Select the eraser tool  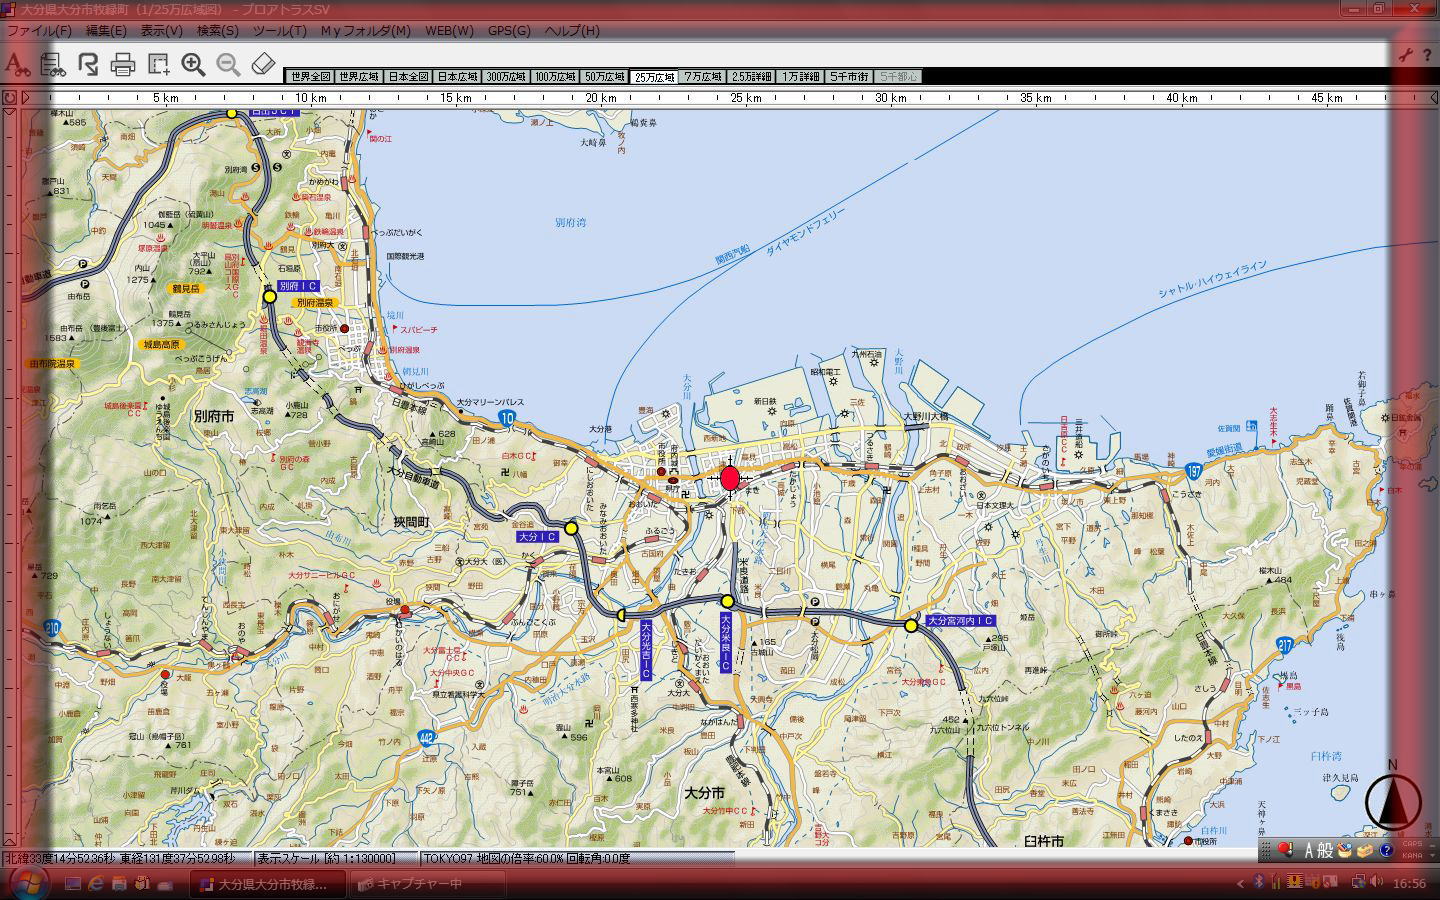[x=263, y=65]
